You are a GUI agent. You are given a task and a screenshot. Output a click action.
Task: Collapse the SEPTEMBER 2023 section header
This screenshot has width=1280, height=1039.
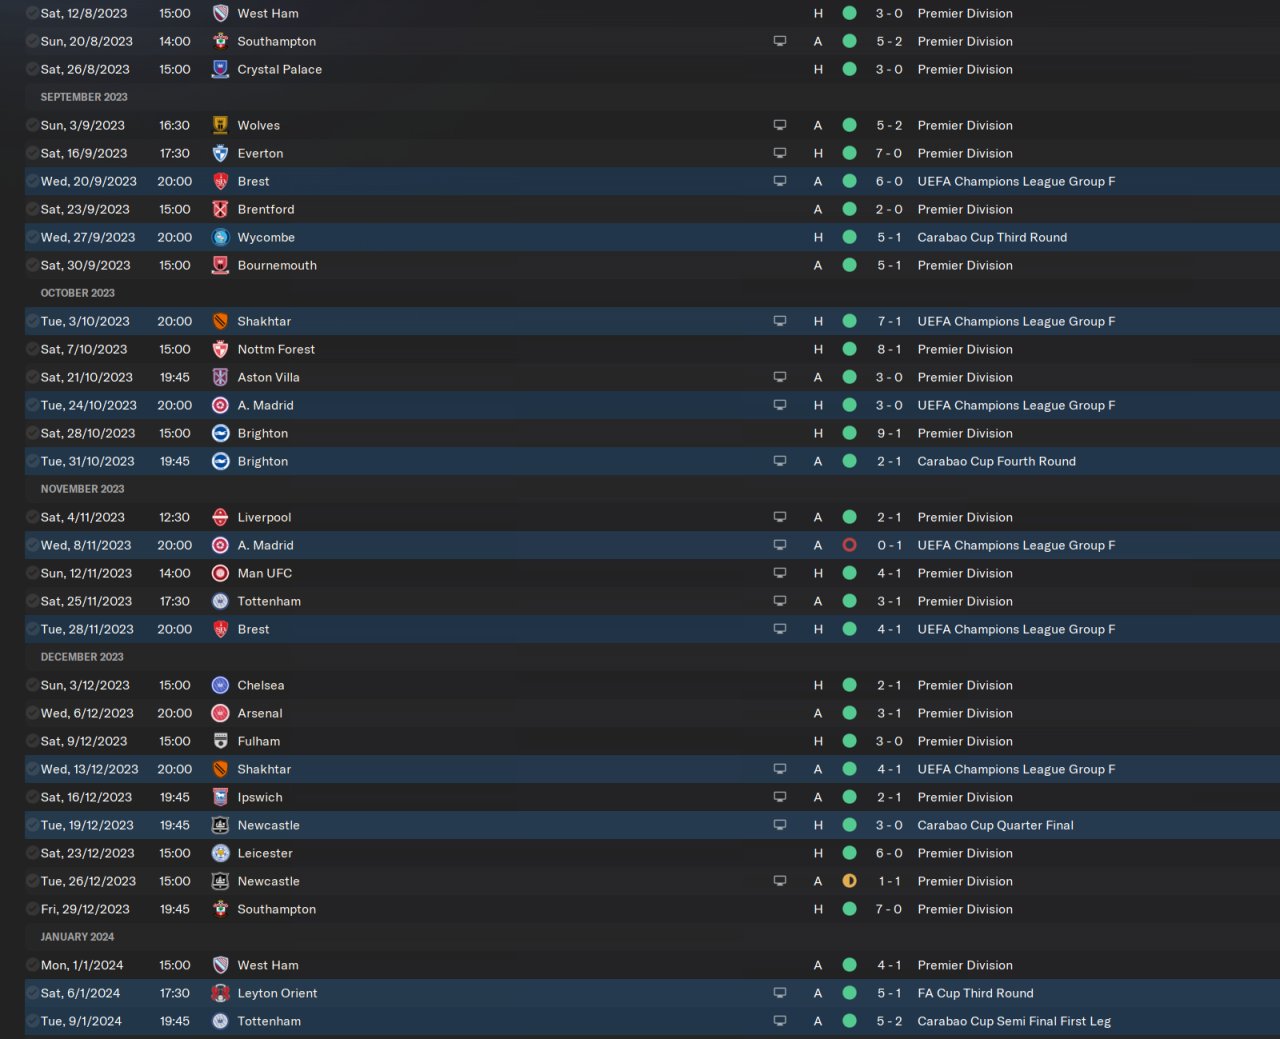[84, 97]
